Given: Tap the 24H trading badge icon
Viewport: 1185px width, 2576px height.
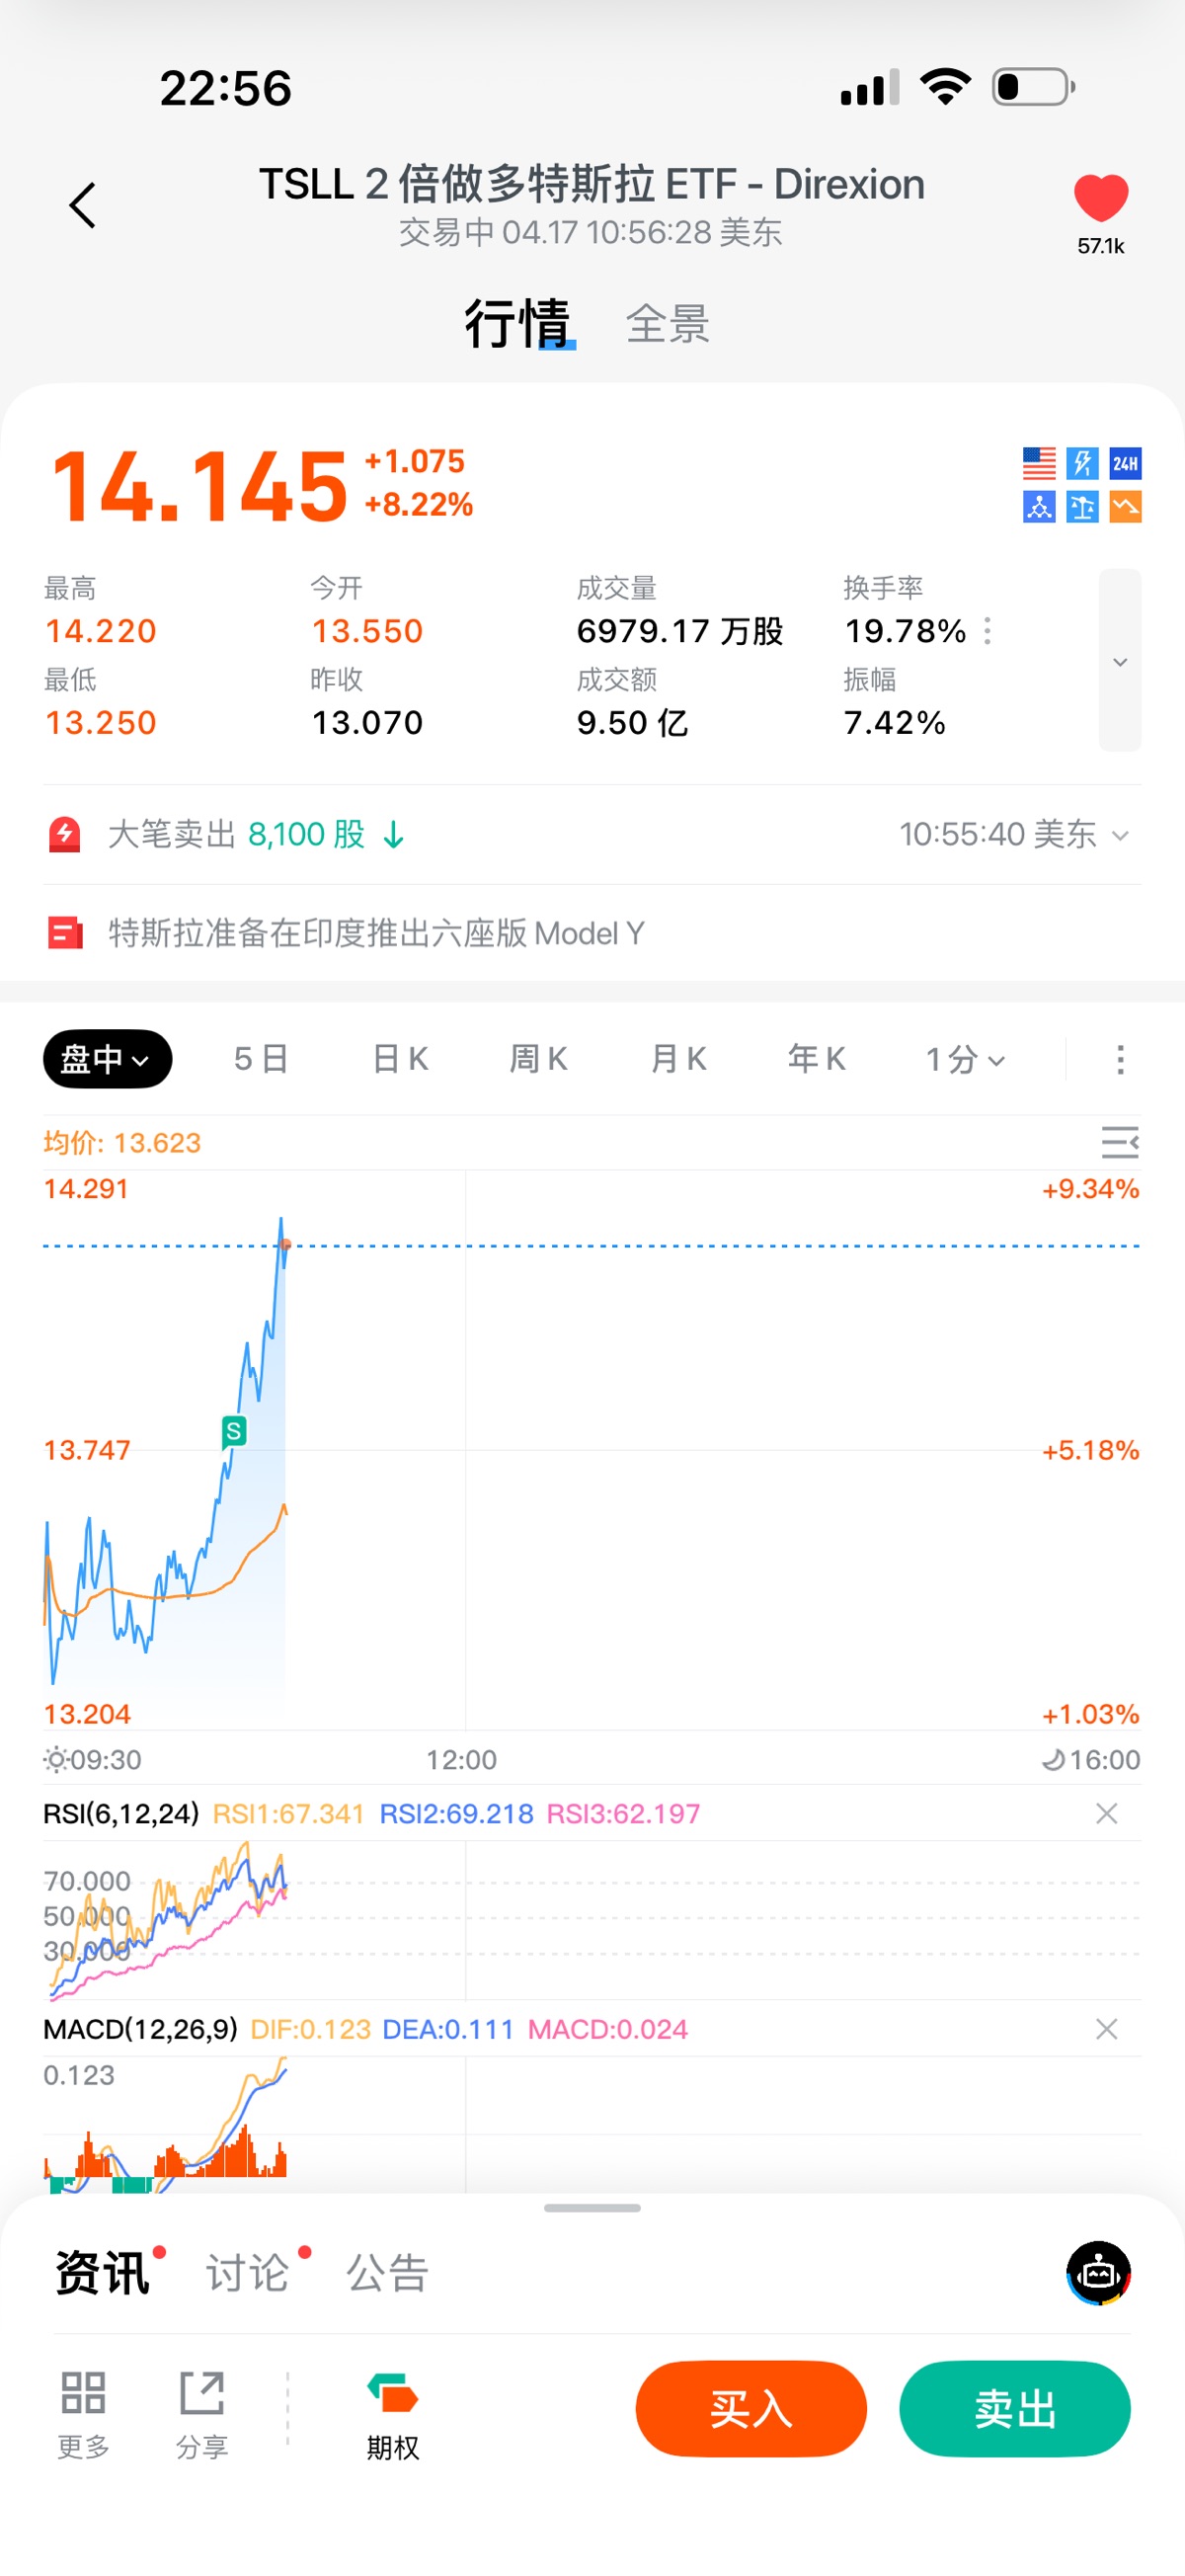Looking at the screenshot, I should point(1125,463).
